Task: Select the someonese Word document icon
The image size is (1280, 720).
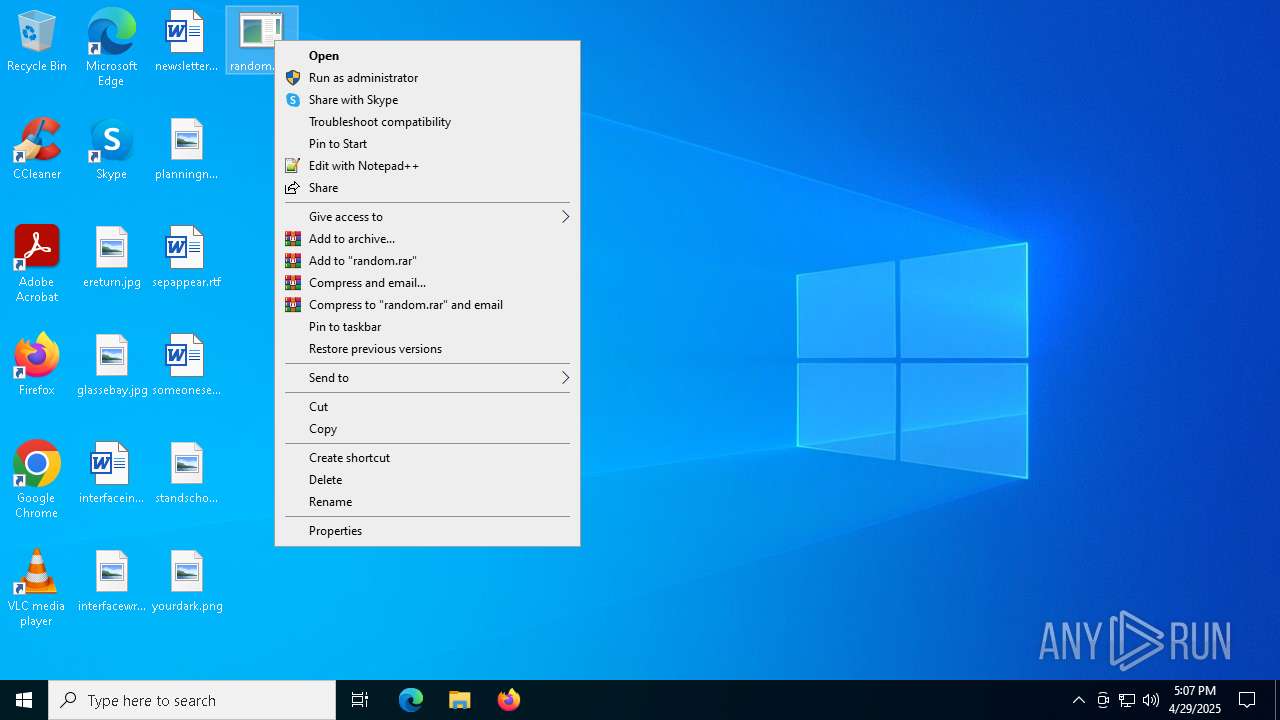Action: 186,365
